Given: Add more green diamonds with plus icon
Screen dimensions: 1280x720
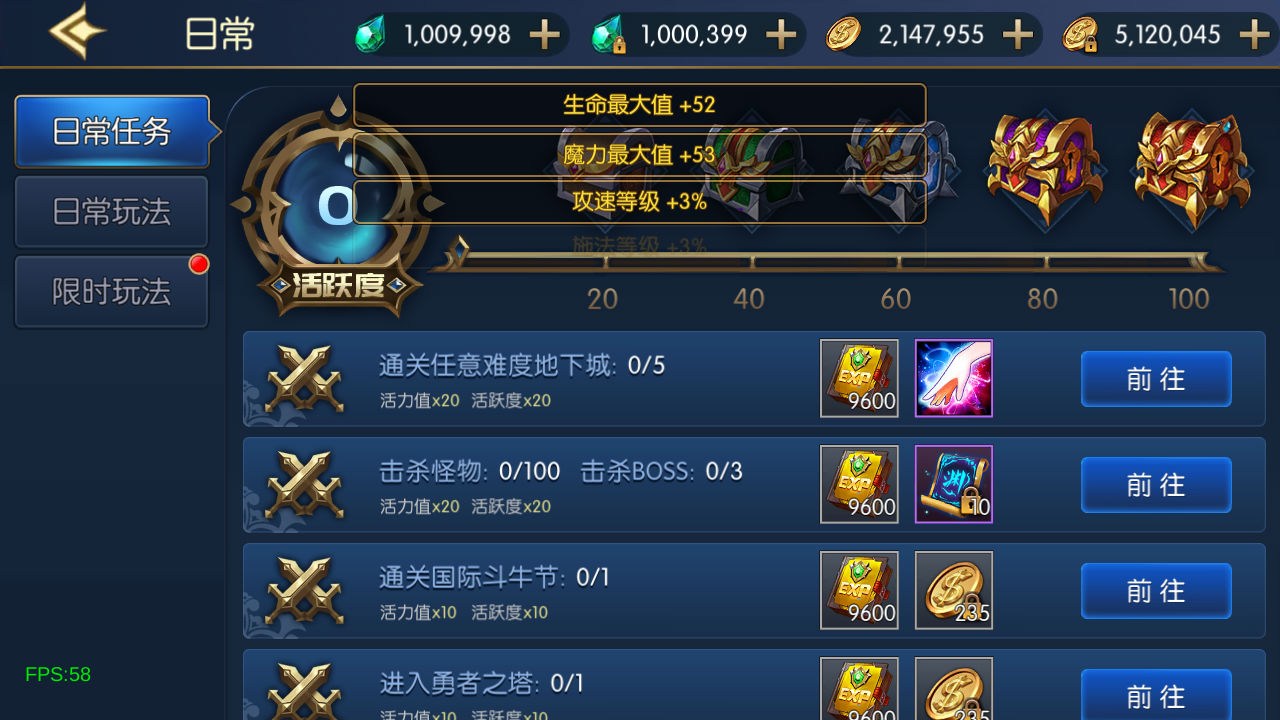Looking at the screenshot, I should [x=544, y=35].
